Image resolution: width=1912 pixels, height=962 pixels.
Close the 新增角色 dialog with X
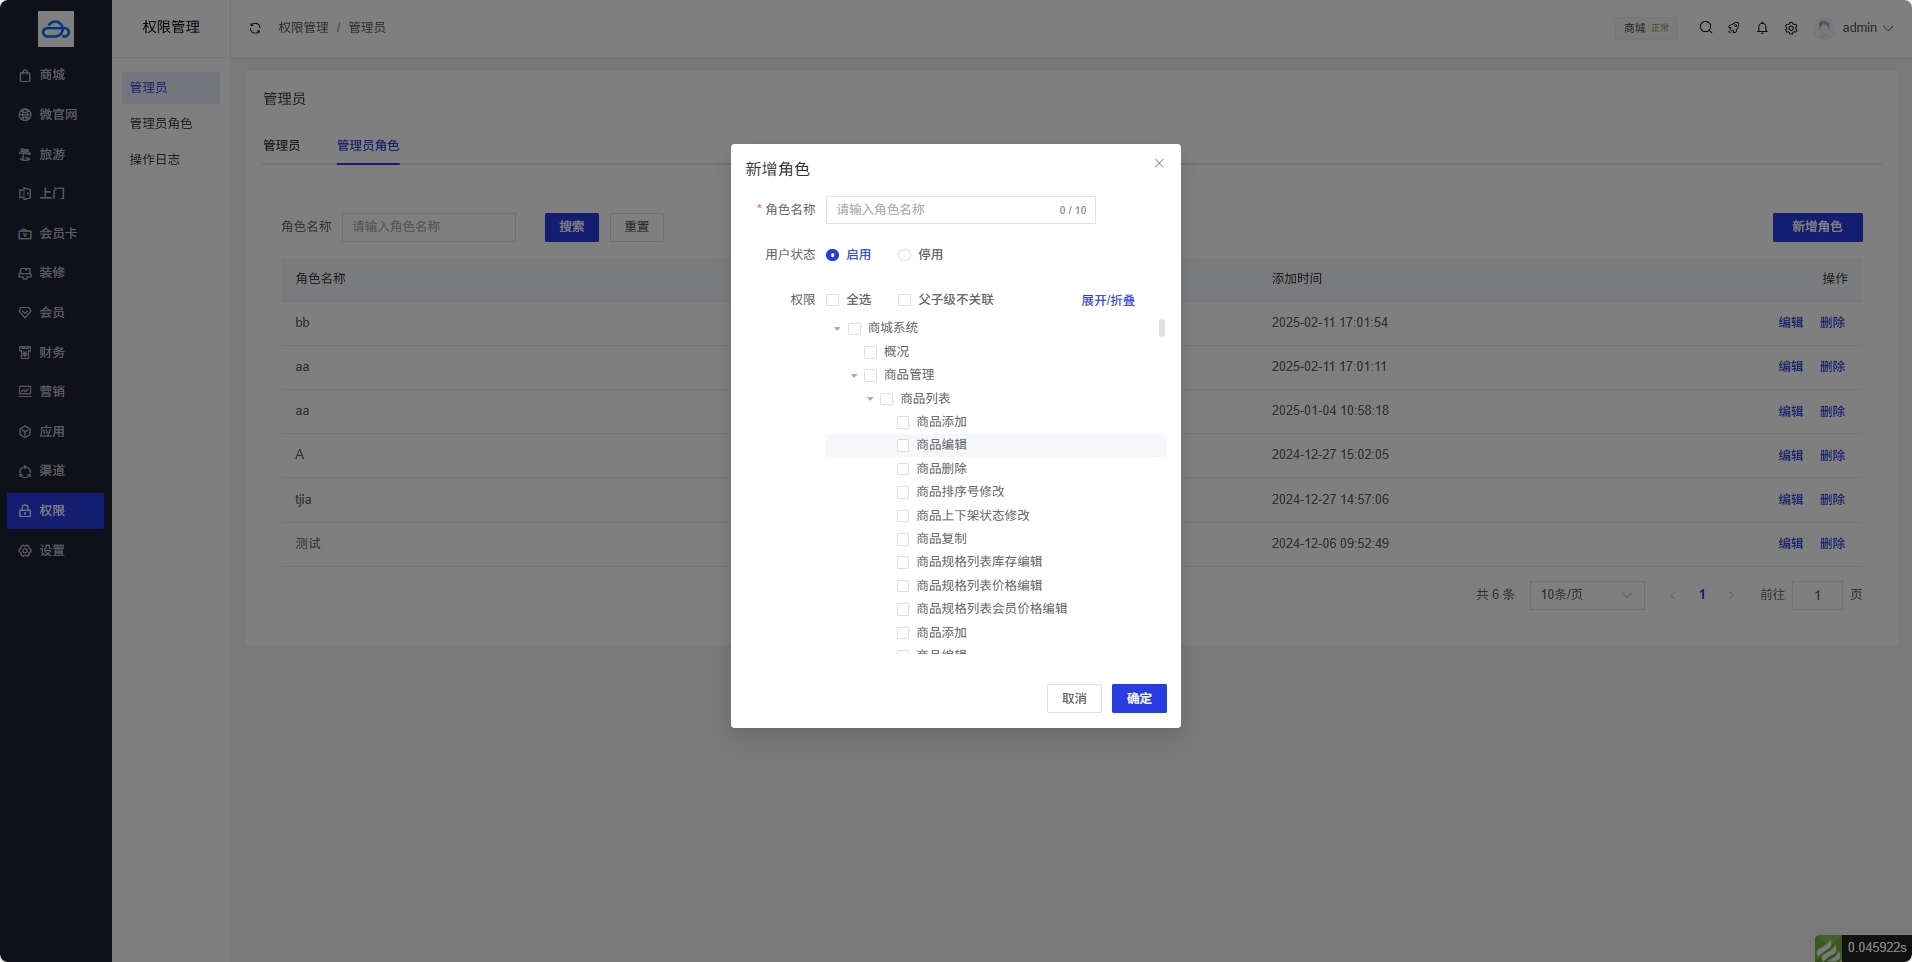[x=1159, y=163]
